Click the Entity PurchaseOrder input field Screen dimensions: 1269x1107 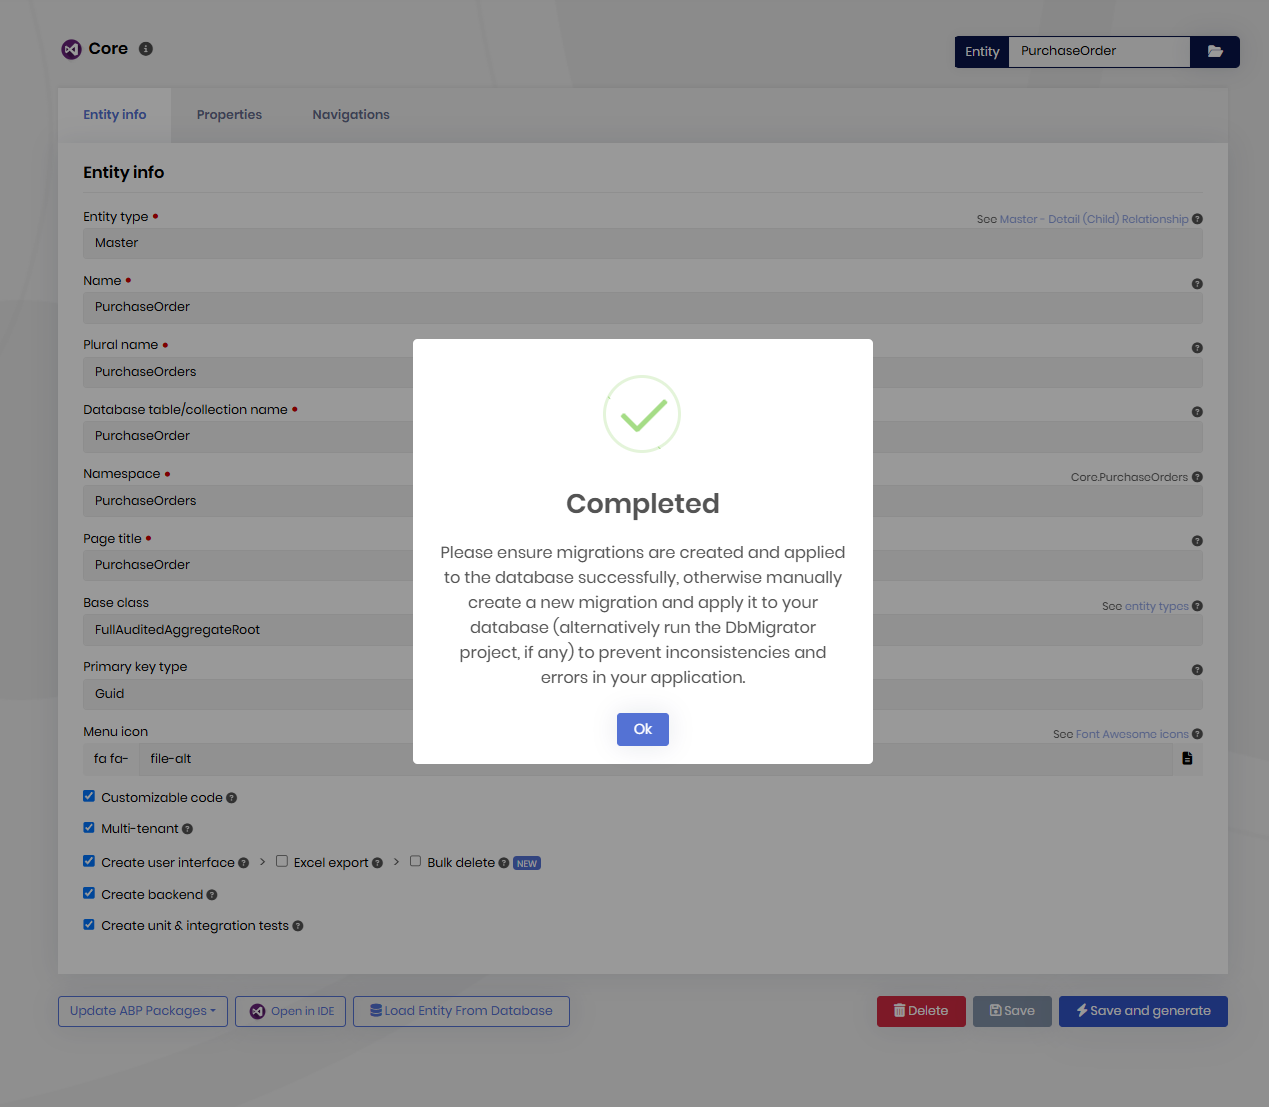[1098, 52]
